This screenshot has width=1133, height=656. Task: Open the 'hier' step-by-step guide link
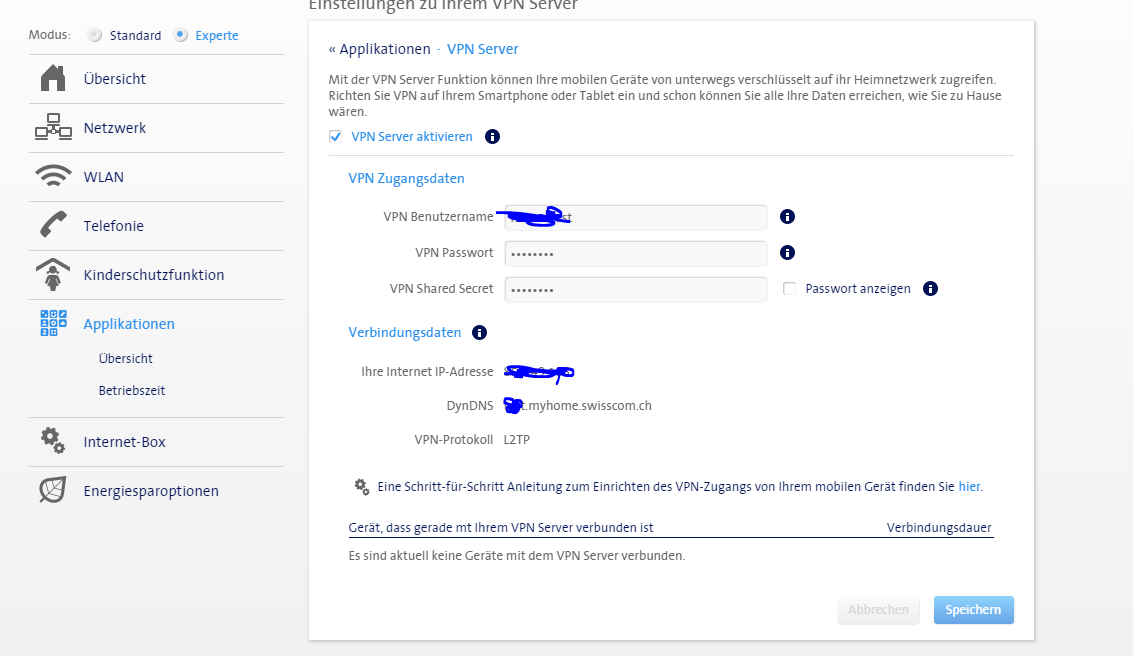pos(969,487)
